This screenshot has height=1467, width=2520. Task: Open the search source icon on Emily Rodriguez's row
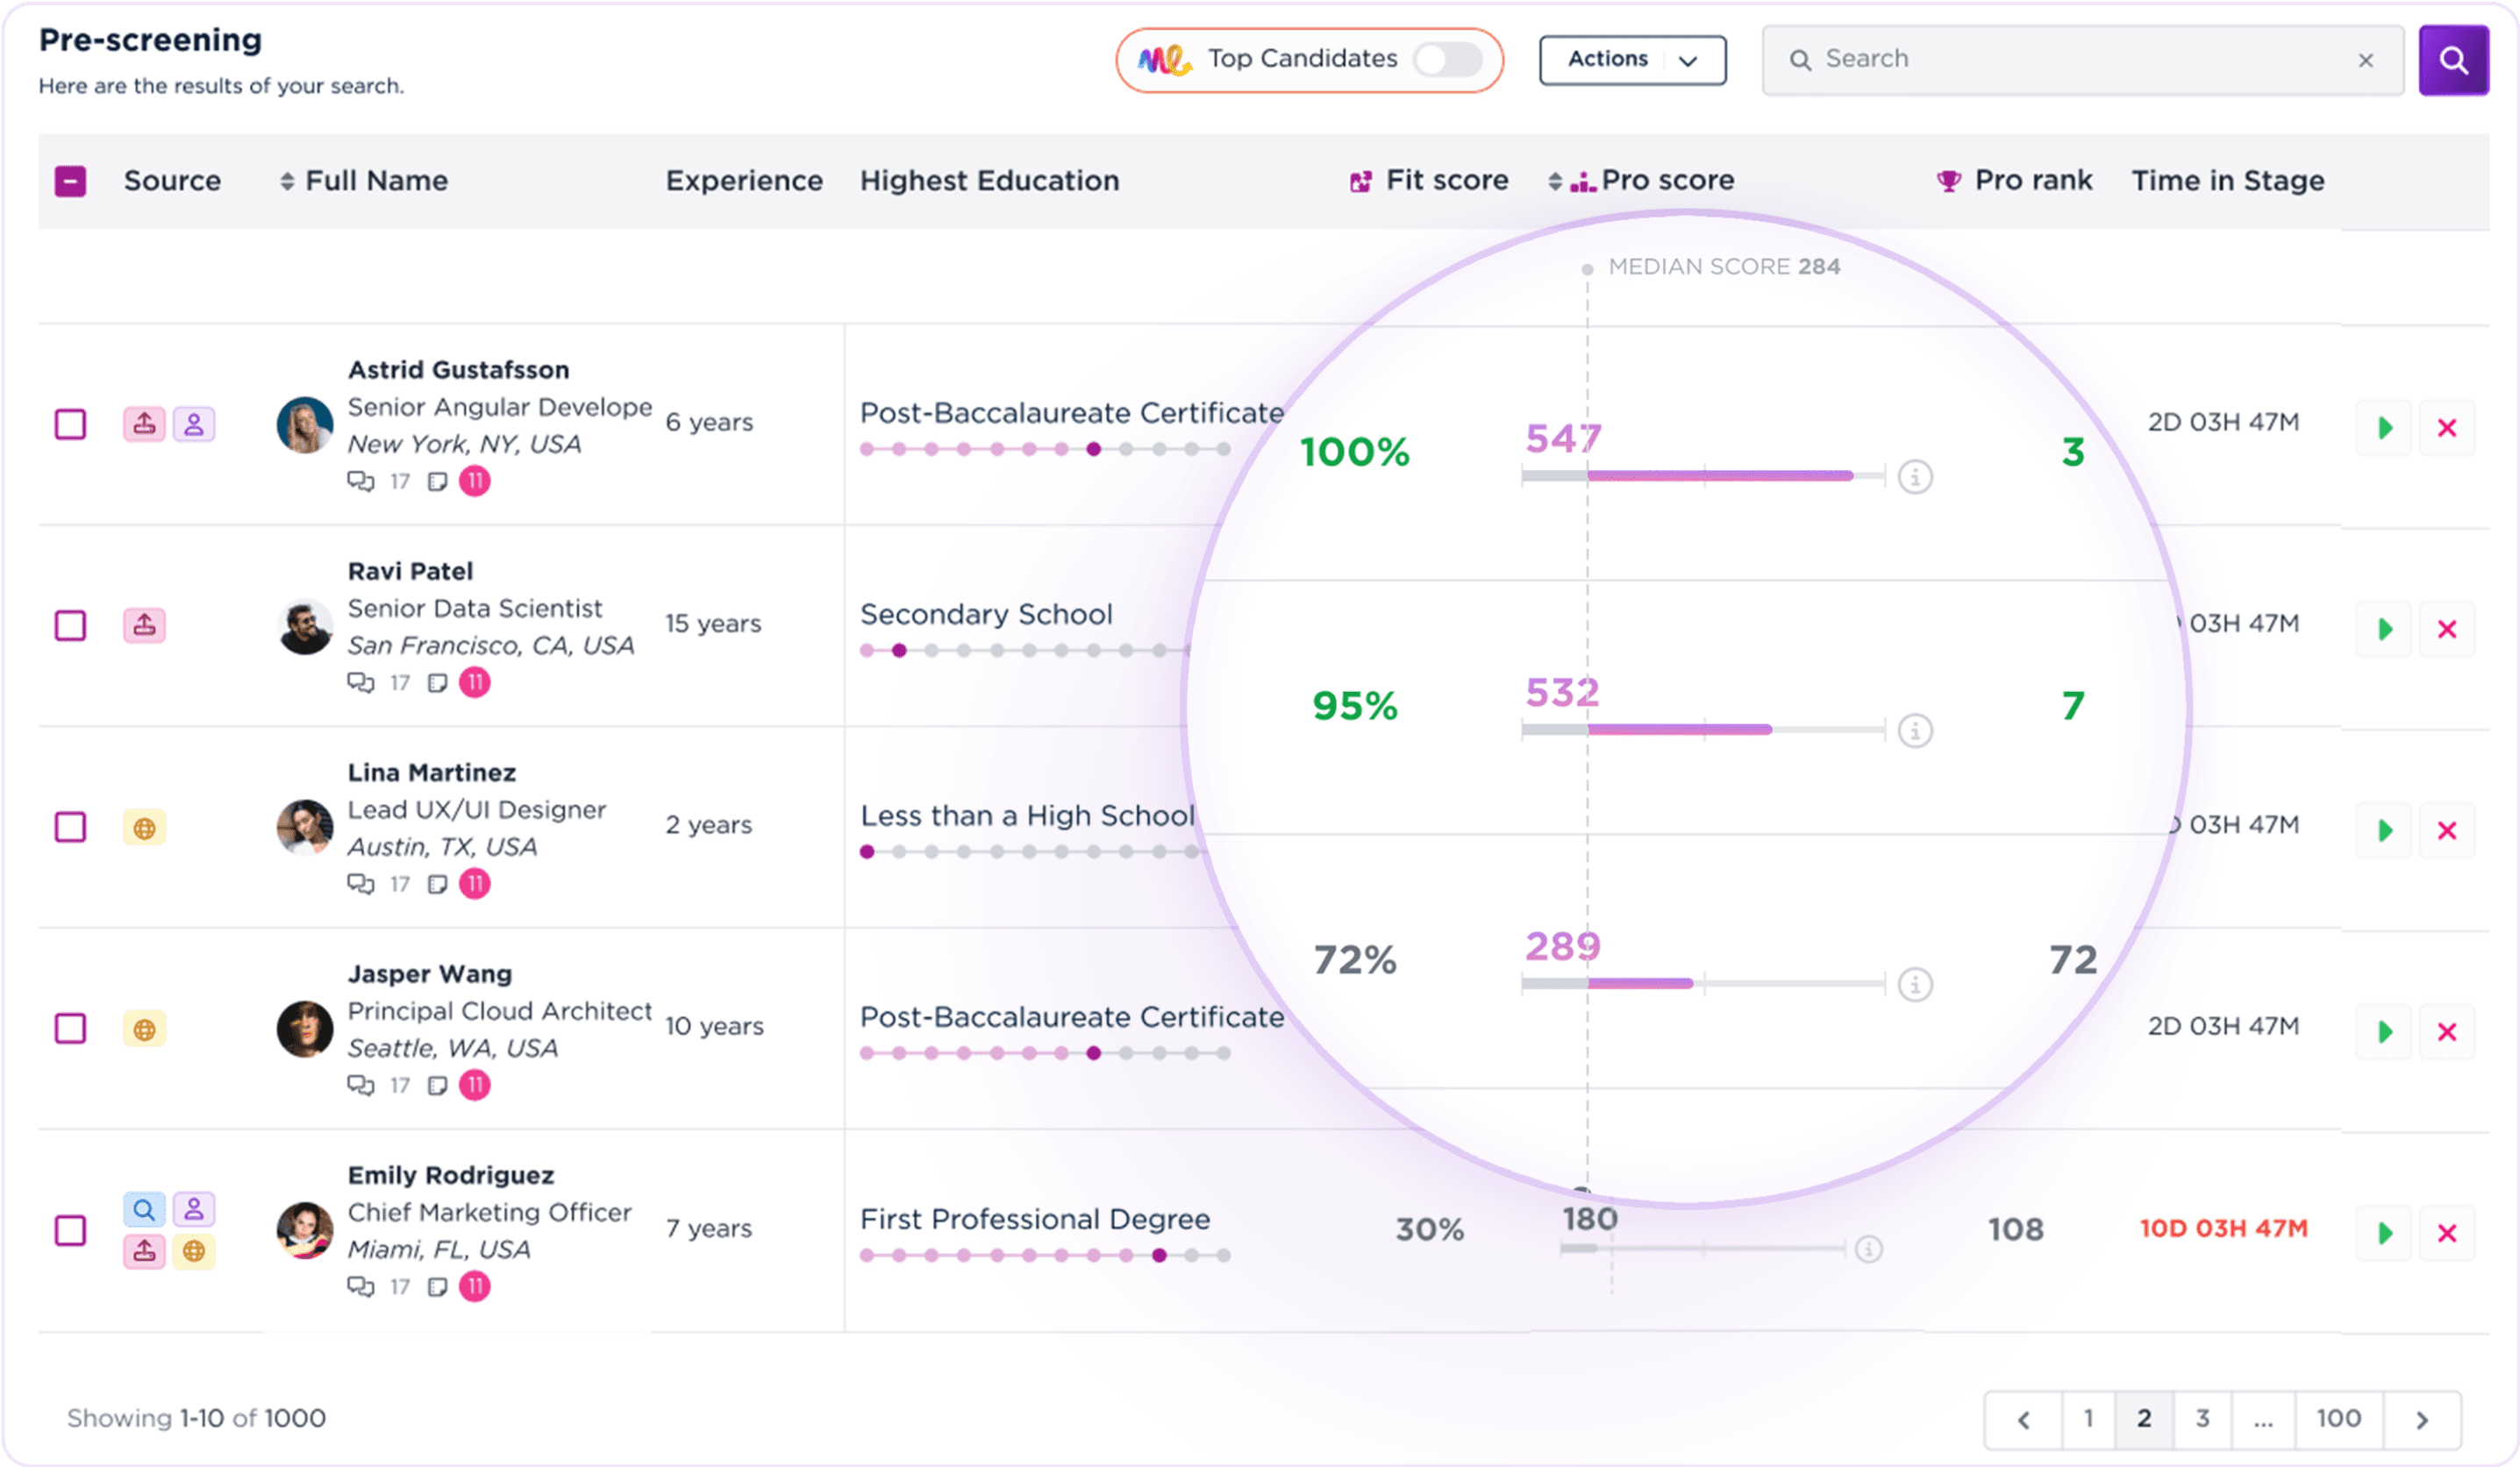[x=144, y=1209]
